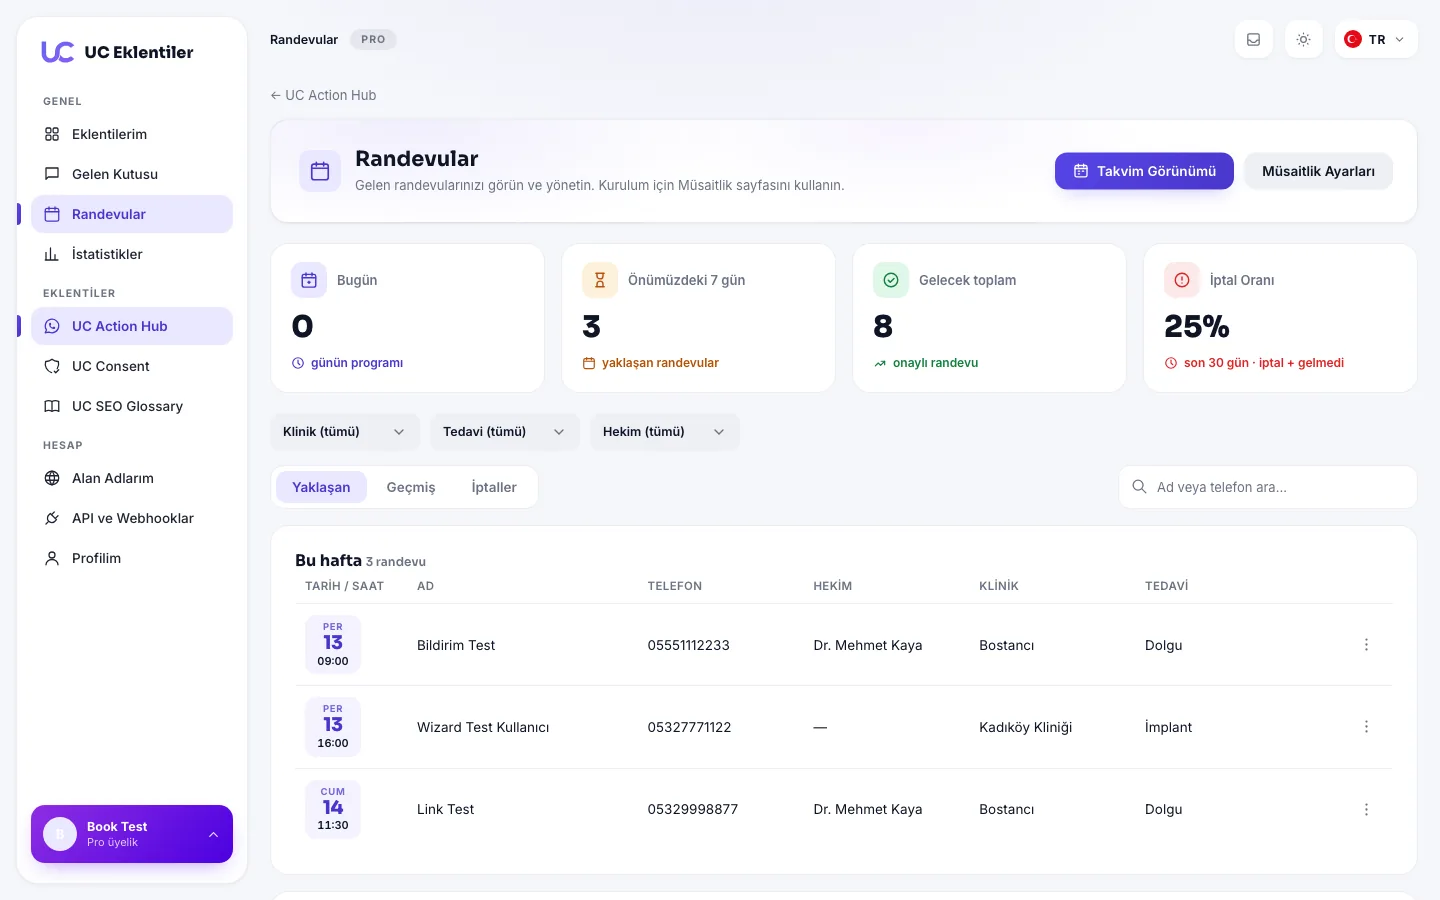Click phone number 05551112233
Image resolution: width=1440 pixels, height=900 pixels.
pyautogui.click(x=689, y=645)
